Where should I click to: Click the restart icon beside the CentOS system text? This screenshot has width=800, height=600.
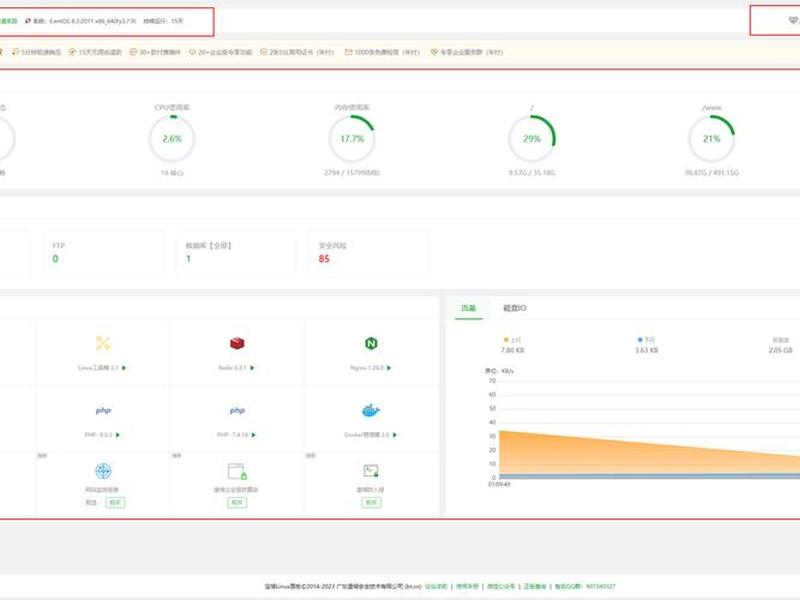click(x=28, y=21)
